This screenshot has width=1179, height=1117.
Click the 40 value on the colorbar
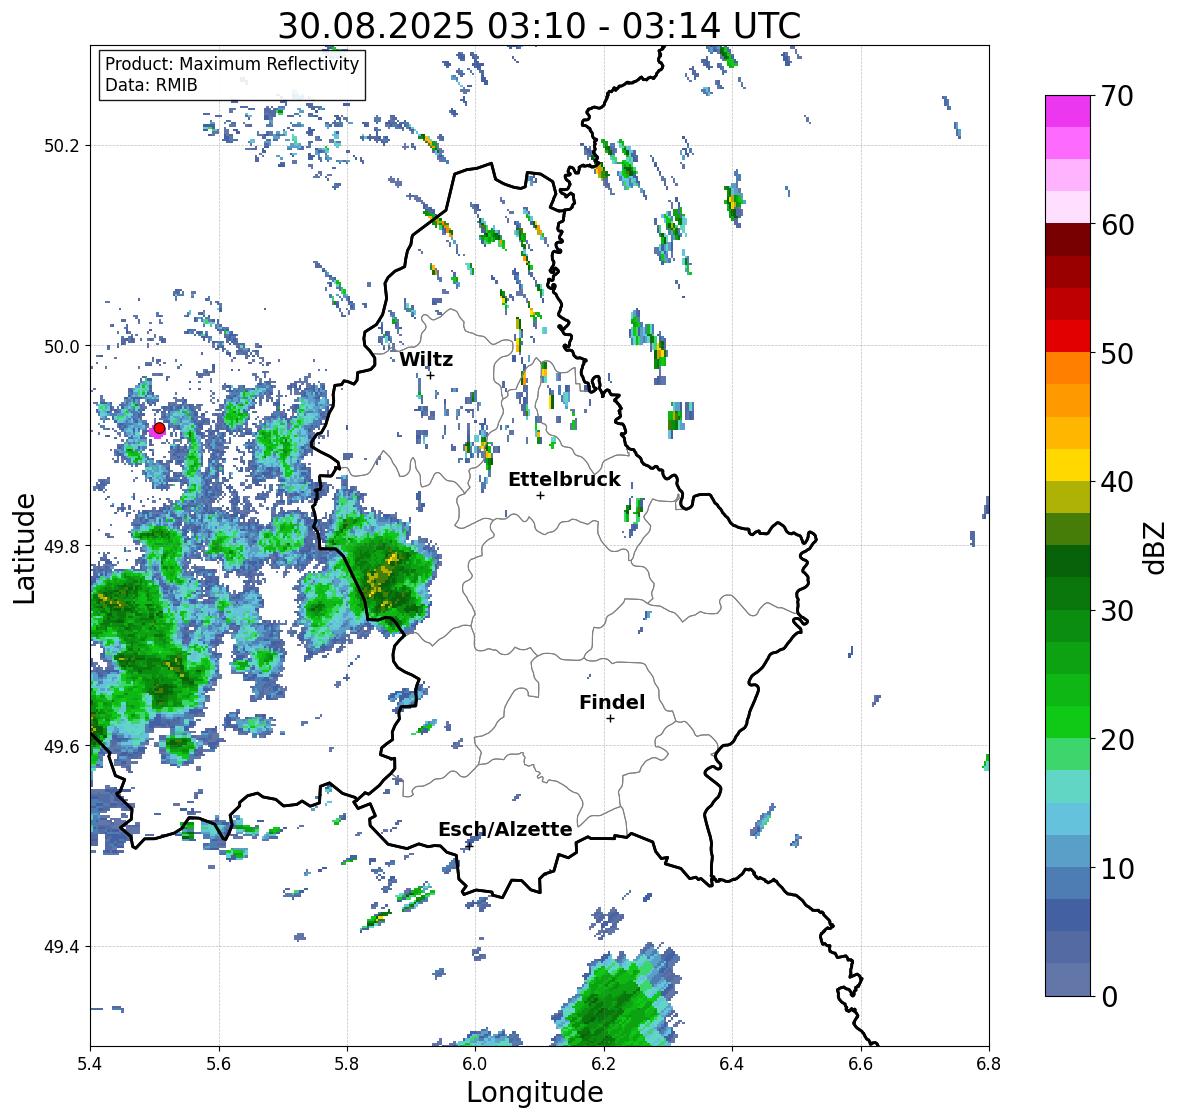1117,482
